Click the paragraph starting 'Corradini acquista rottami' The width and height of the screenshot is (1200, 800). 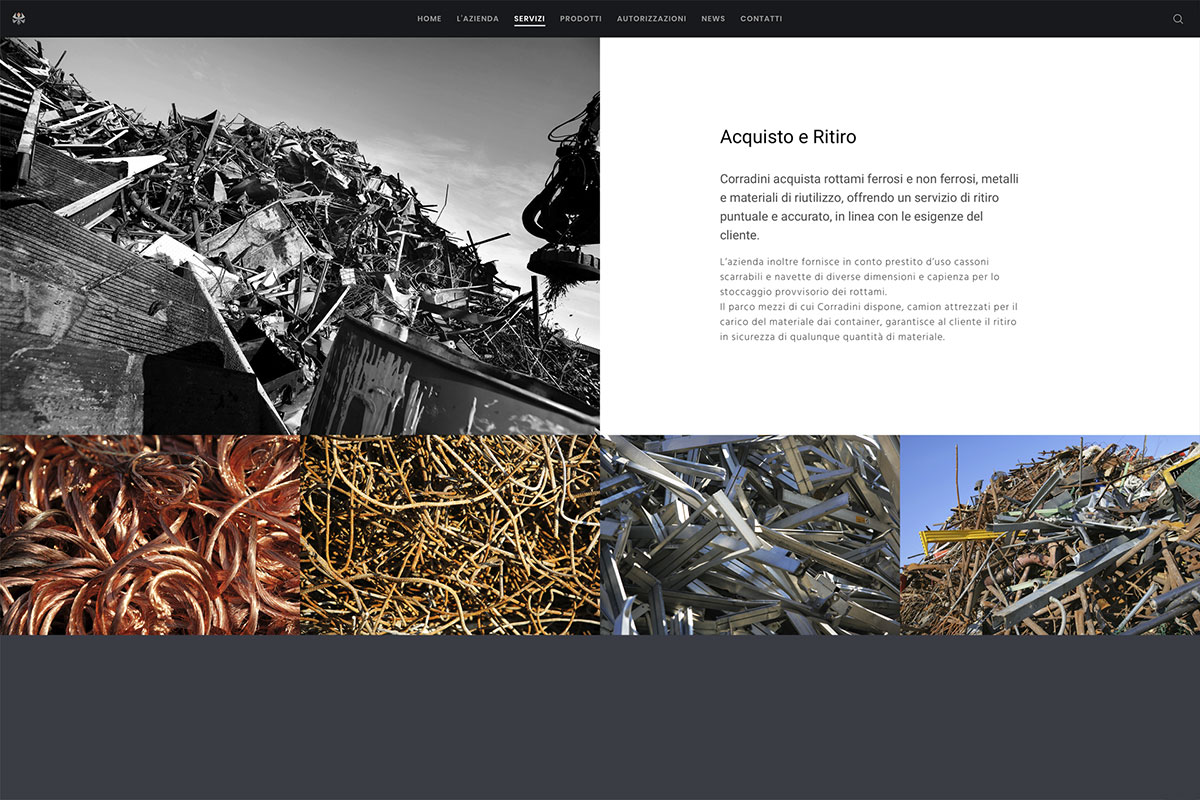(x=870, y=207)
